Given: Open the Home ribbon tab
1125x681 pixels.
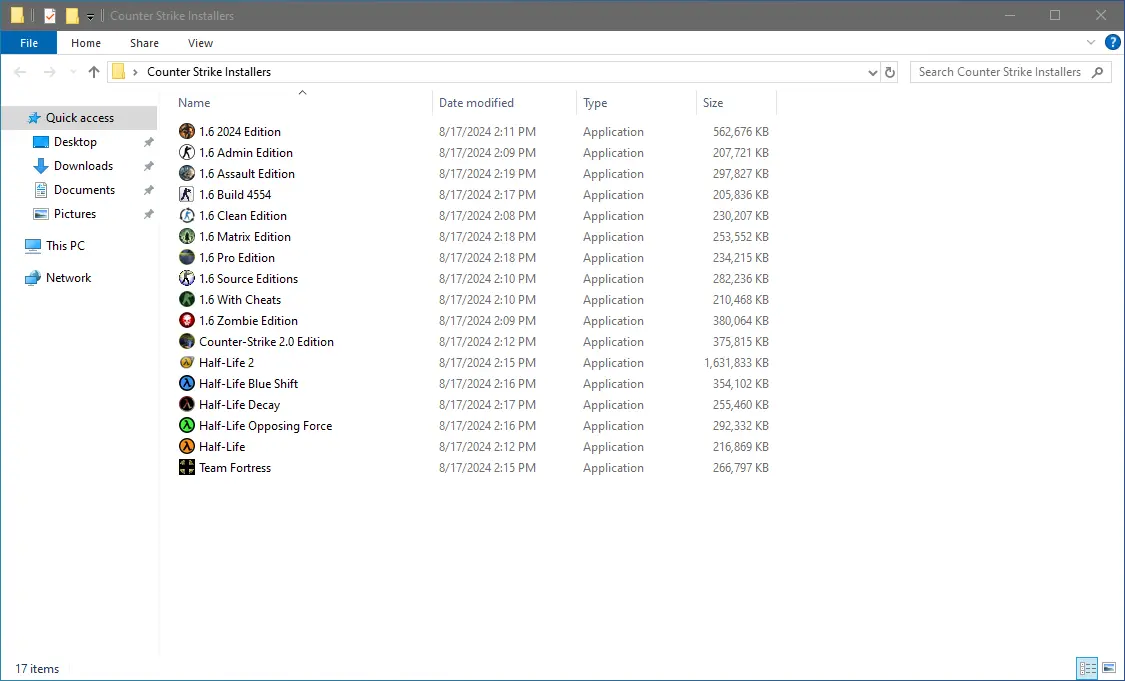Looking at the screenshot, I should [x=85, y=43].
